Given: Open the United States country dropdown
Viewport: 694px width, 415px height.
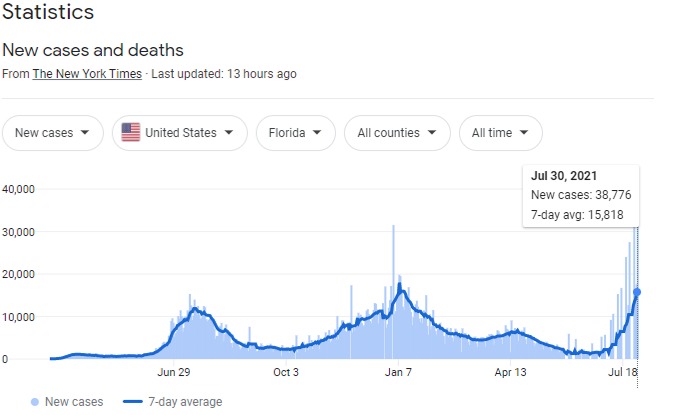Looking at the screenshot, I should tap(179, 133).
